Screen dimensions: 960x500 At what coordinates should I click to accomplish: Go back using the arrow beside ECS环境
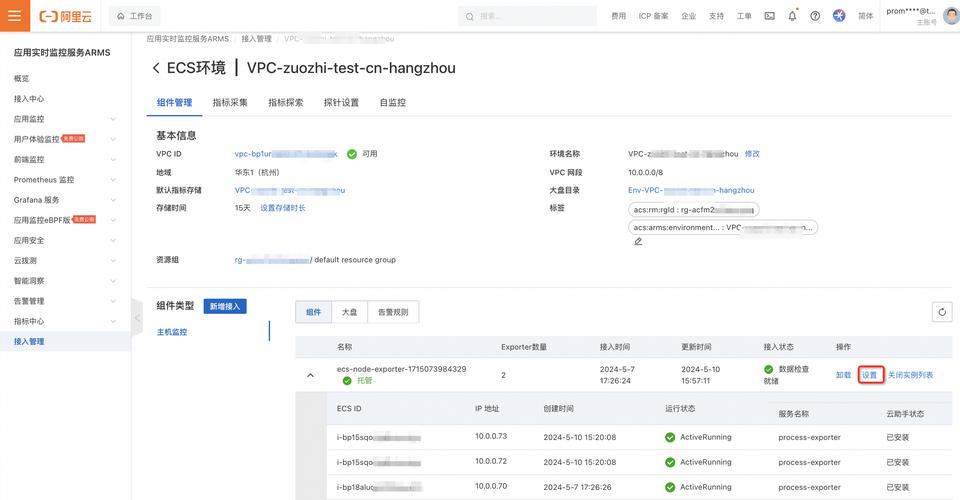(156, 68)
